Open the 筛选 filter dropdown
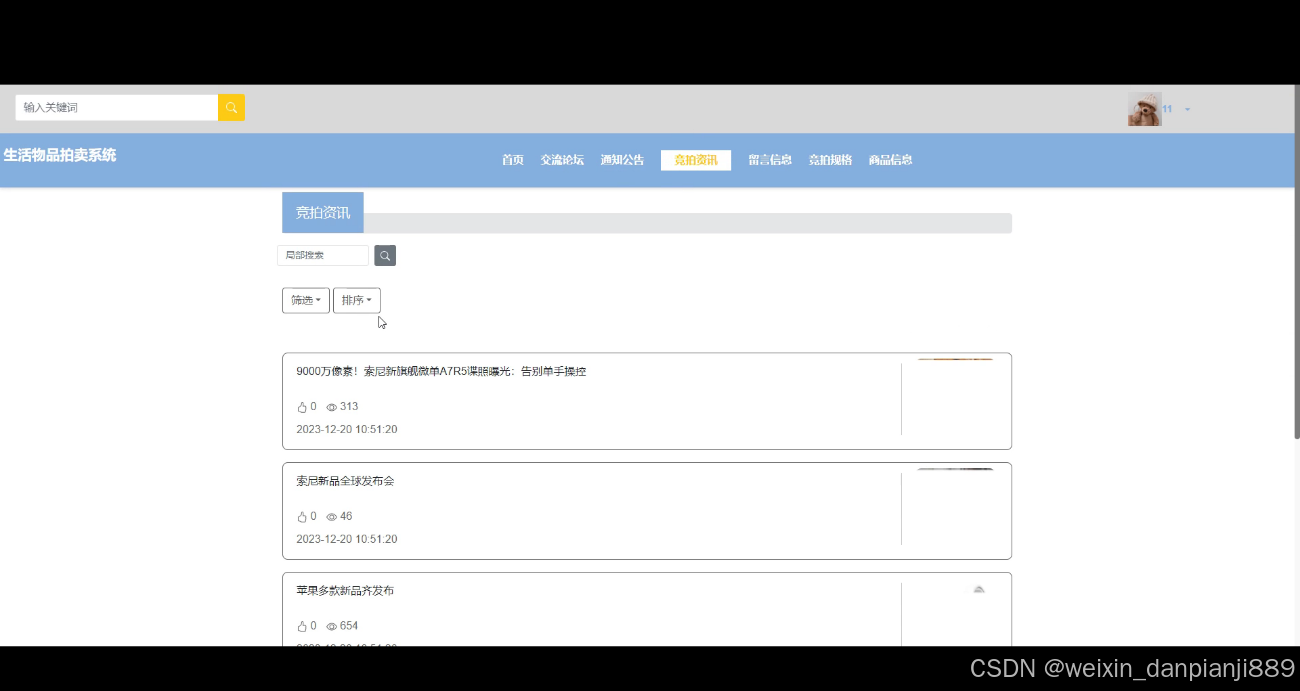Viewport: 1300px width, 691px height. click(x=306, y=300)
